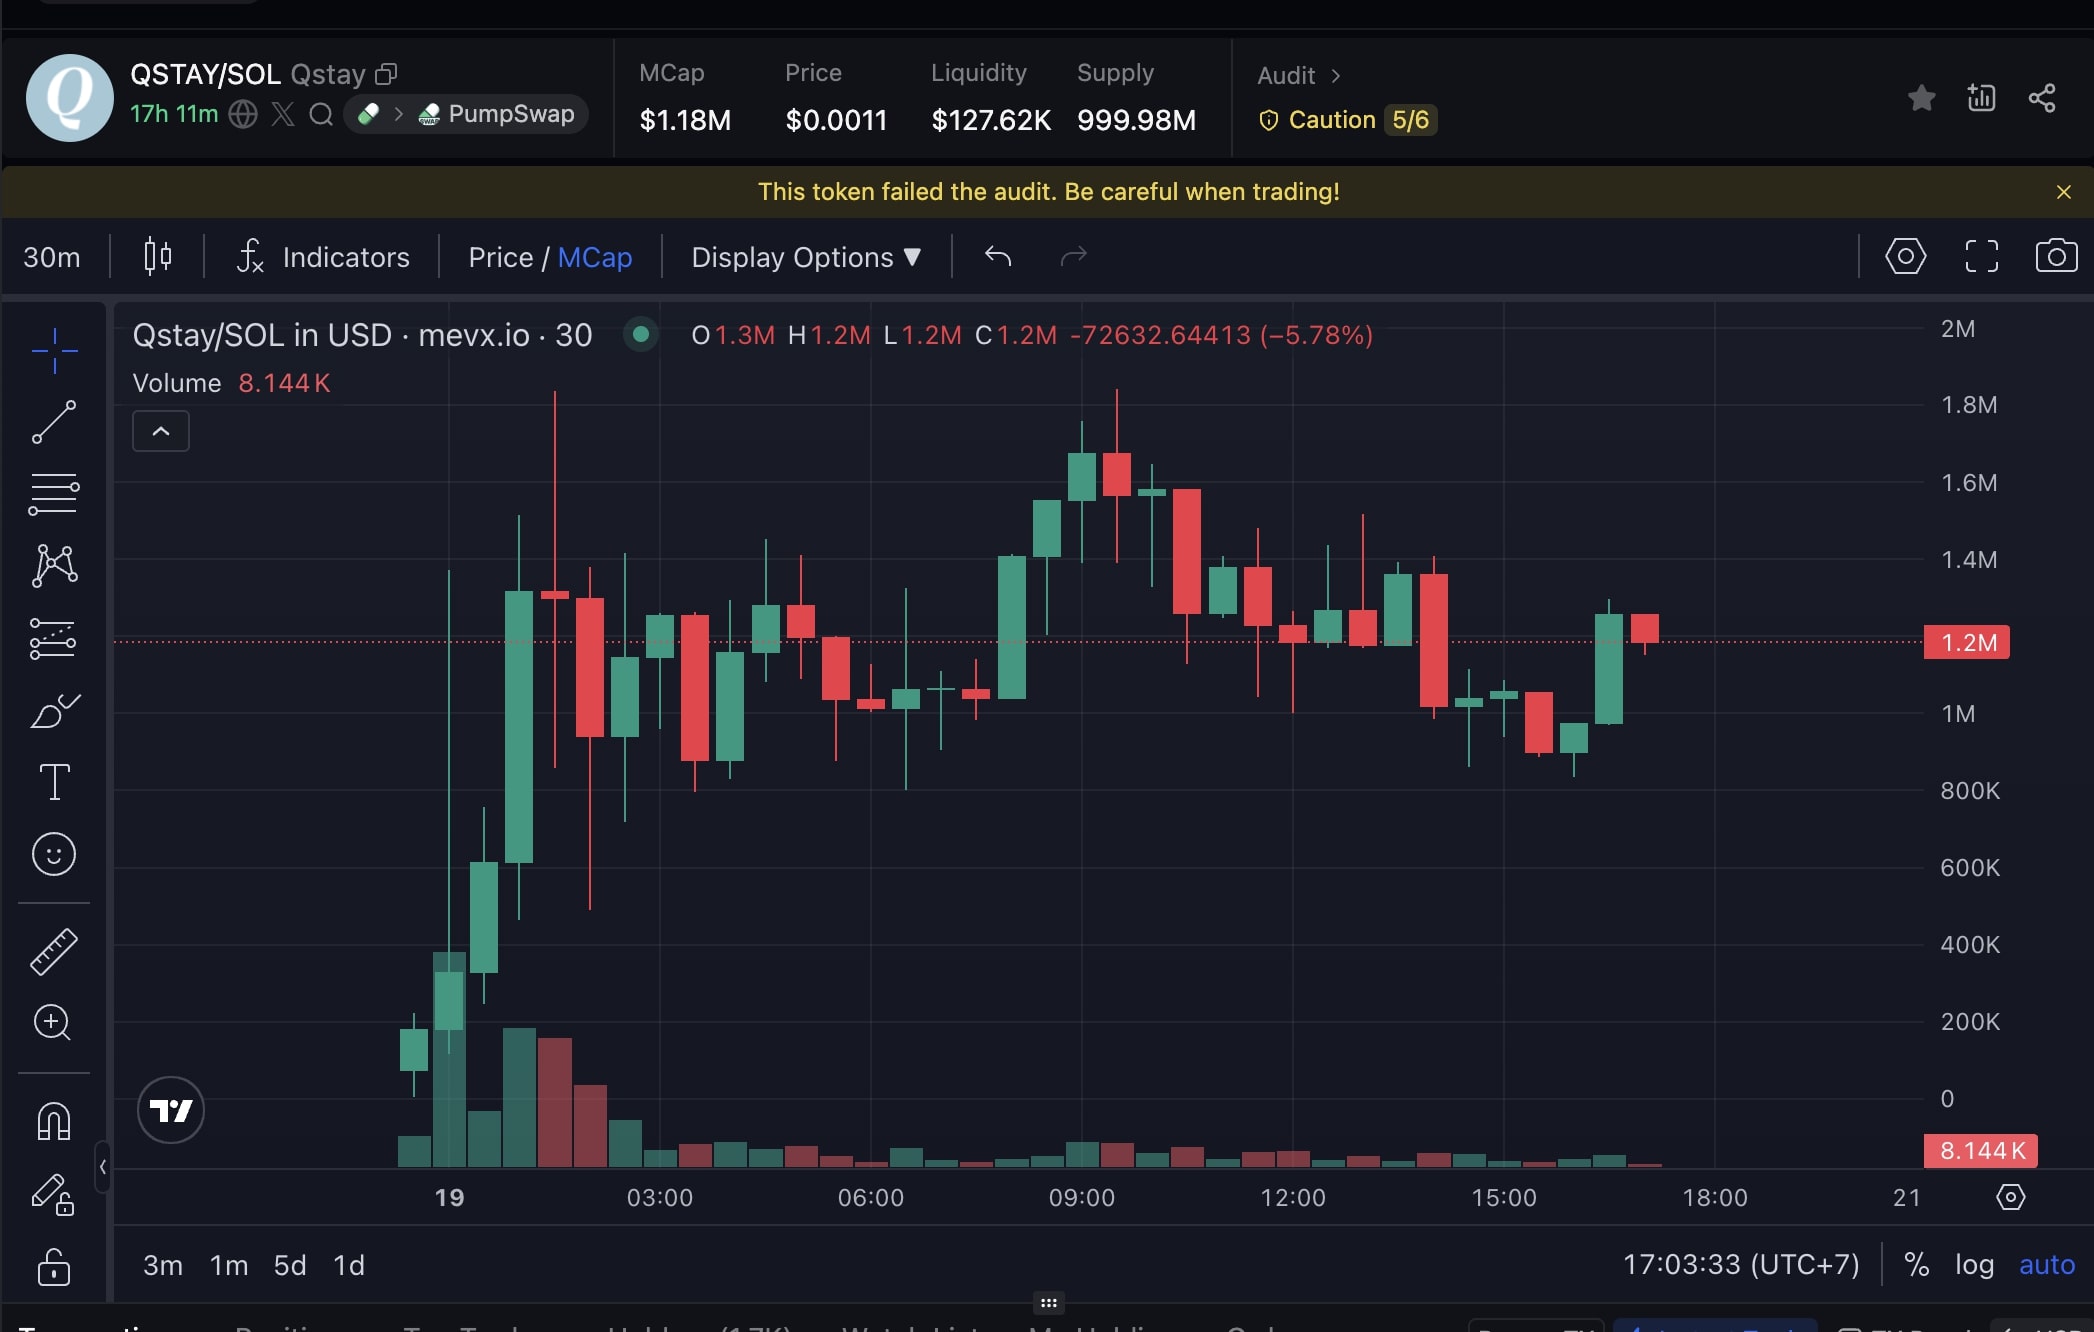Screen dimensions: 2094x1332
Task: Open the 30m interval dropdown
Action: 52,257
